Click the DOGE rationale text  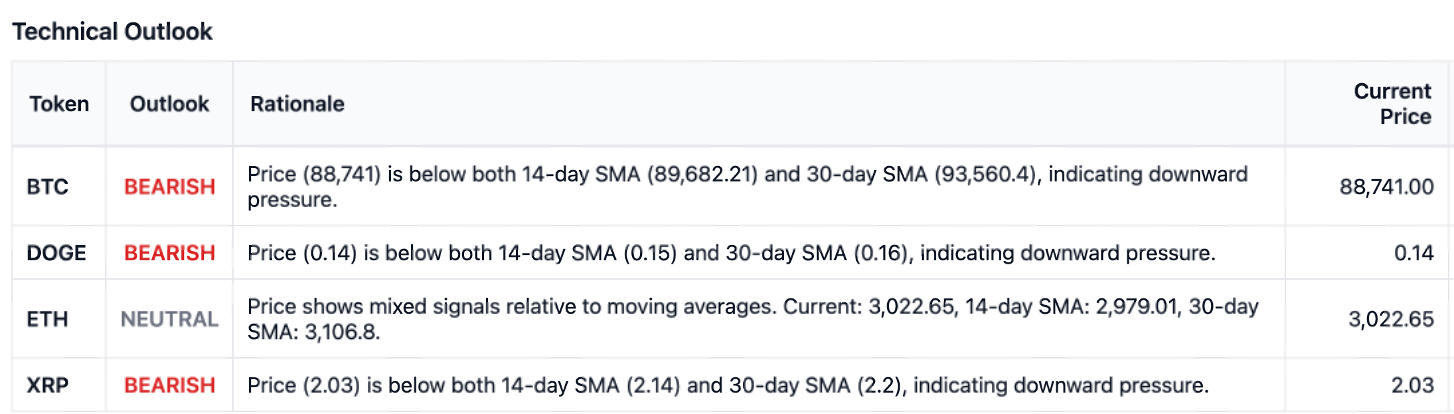coord(731,253)
